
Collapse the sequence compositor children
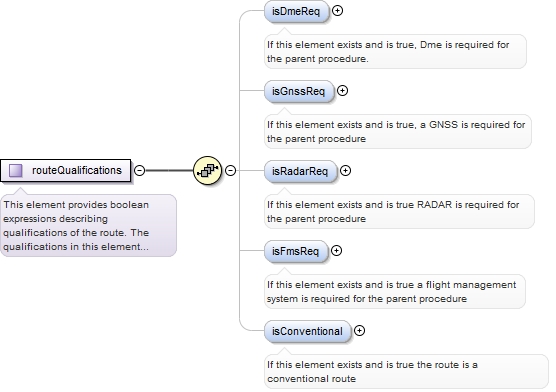pyautogui.click(x=230, y=171)
